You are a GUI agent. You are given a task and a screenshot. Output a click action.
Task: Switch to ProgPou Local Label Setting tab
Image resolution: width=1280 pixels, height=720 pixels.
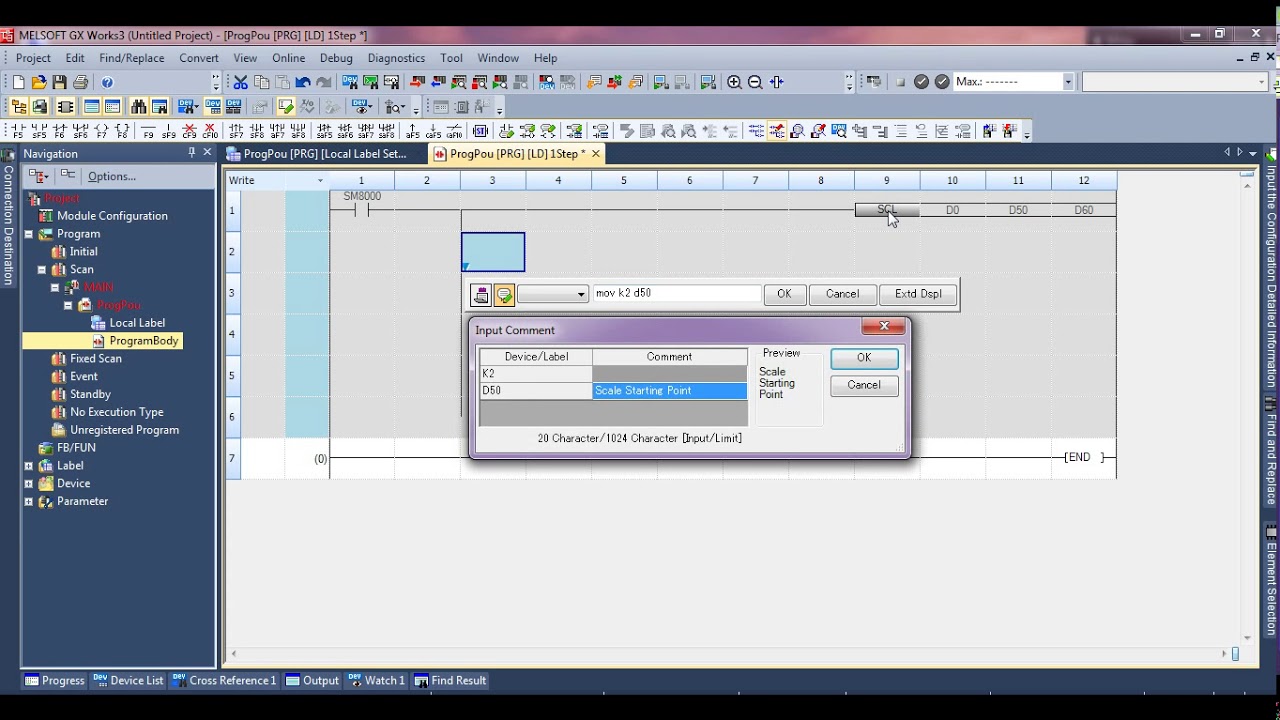317,154
